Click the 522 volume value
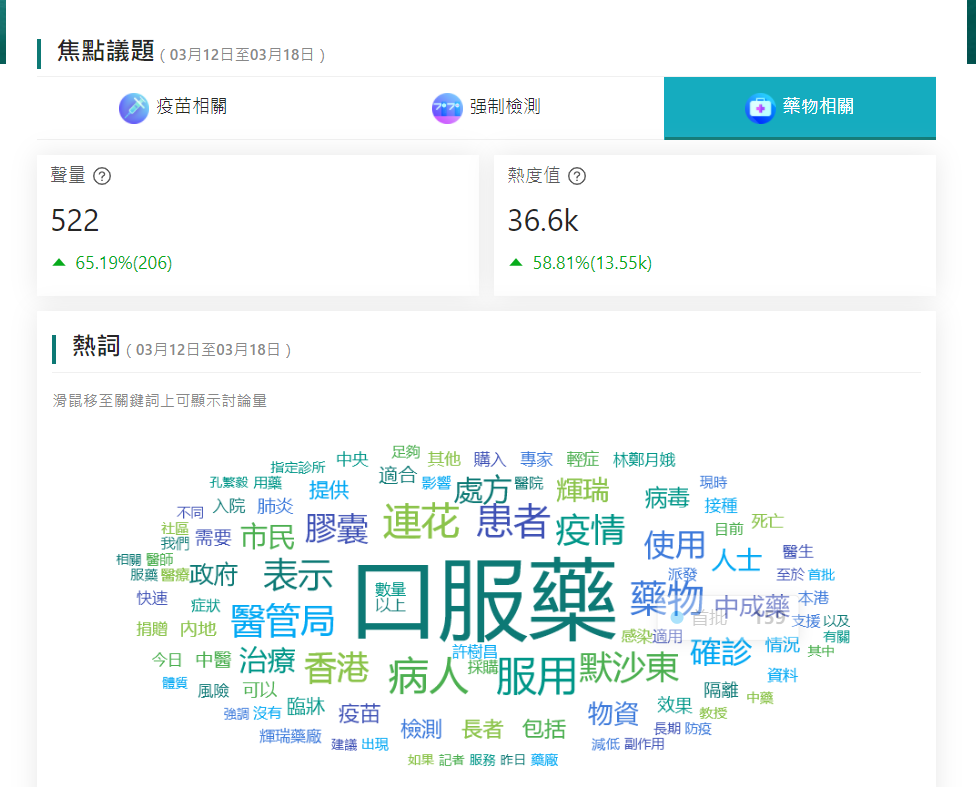 click(75, 220)
